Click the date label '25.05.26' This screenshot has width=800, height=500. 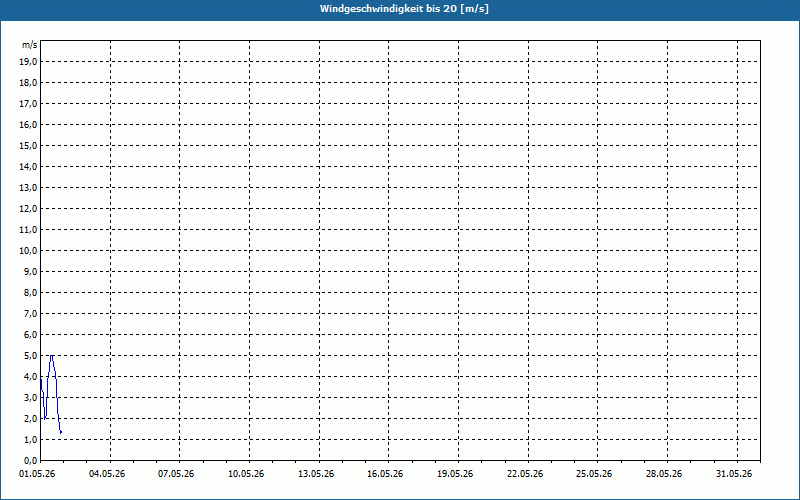pos(594,474)
